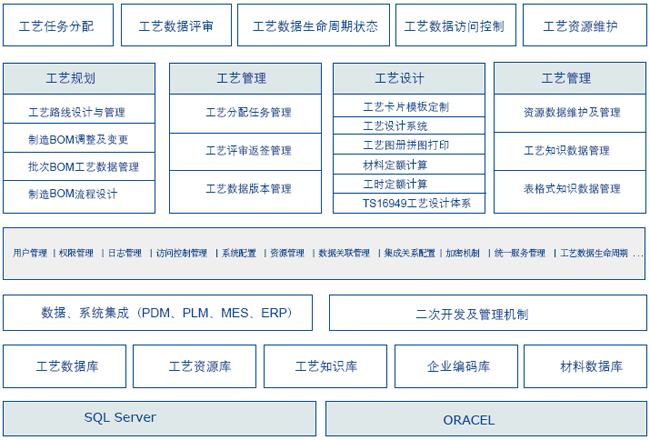Open 工艺路线设计与管理 item
650x440 pixels.
pos(79,112)
